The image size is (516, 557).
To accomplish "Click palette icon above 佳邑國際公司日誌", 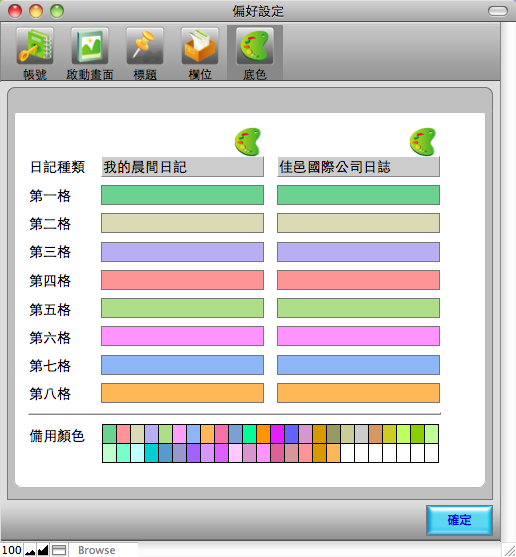I will point(423,142).
